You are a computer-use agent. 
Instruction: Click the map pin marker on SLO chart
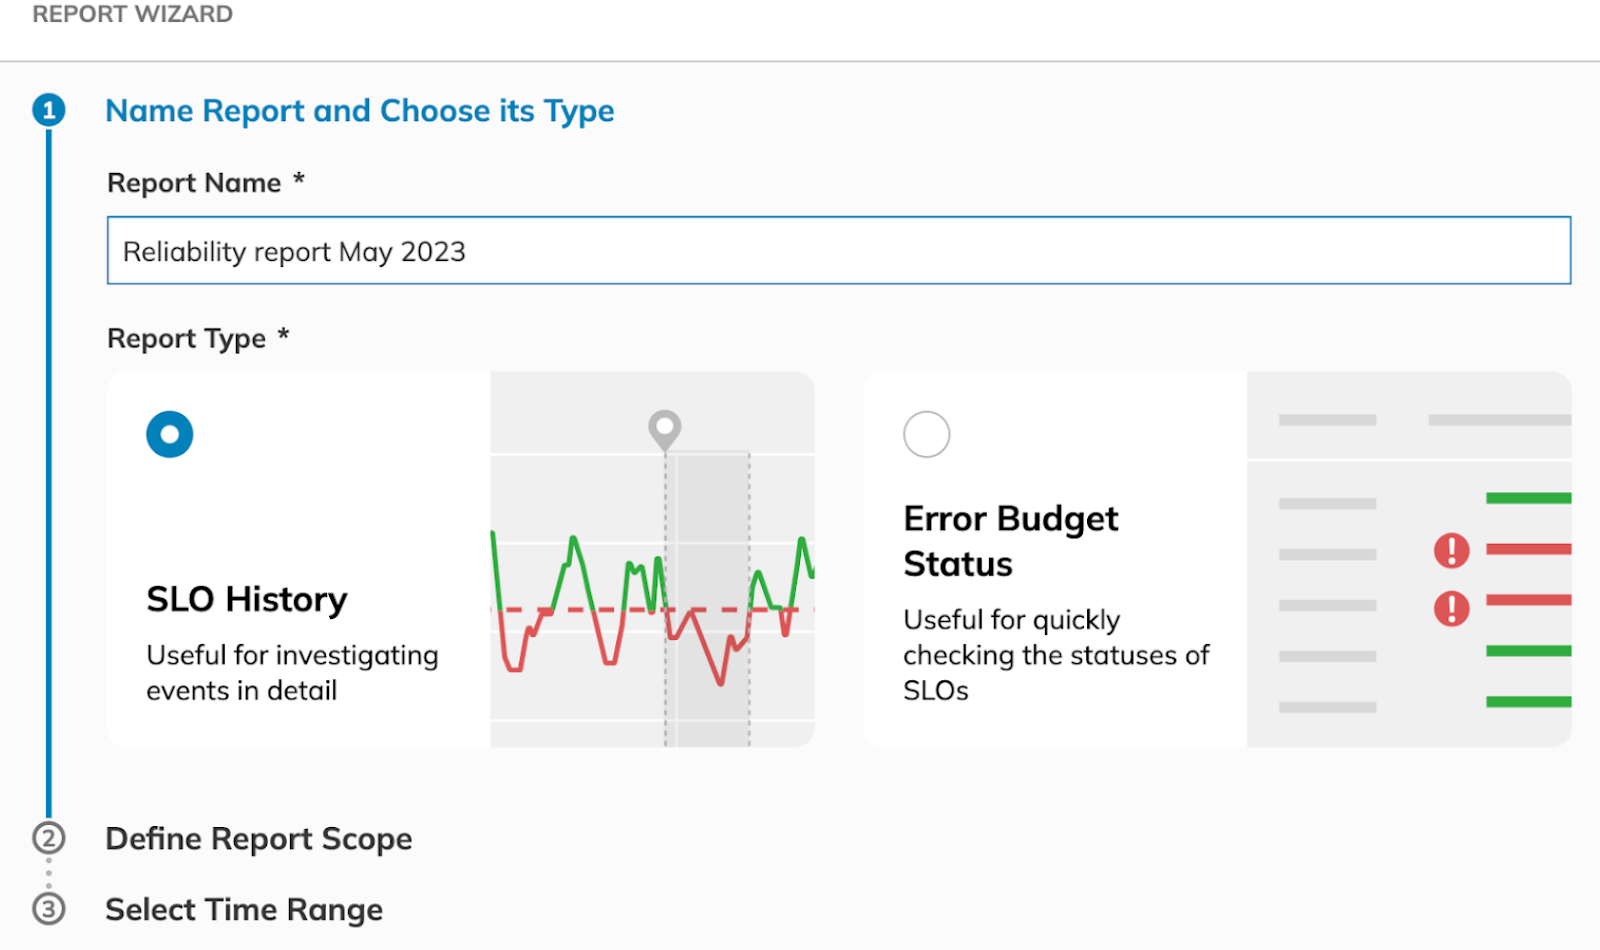point(665,428)
